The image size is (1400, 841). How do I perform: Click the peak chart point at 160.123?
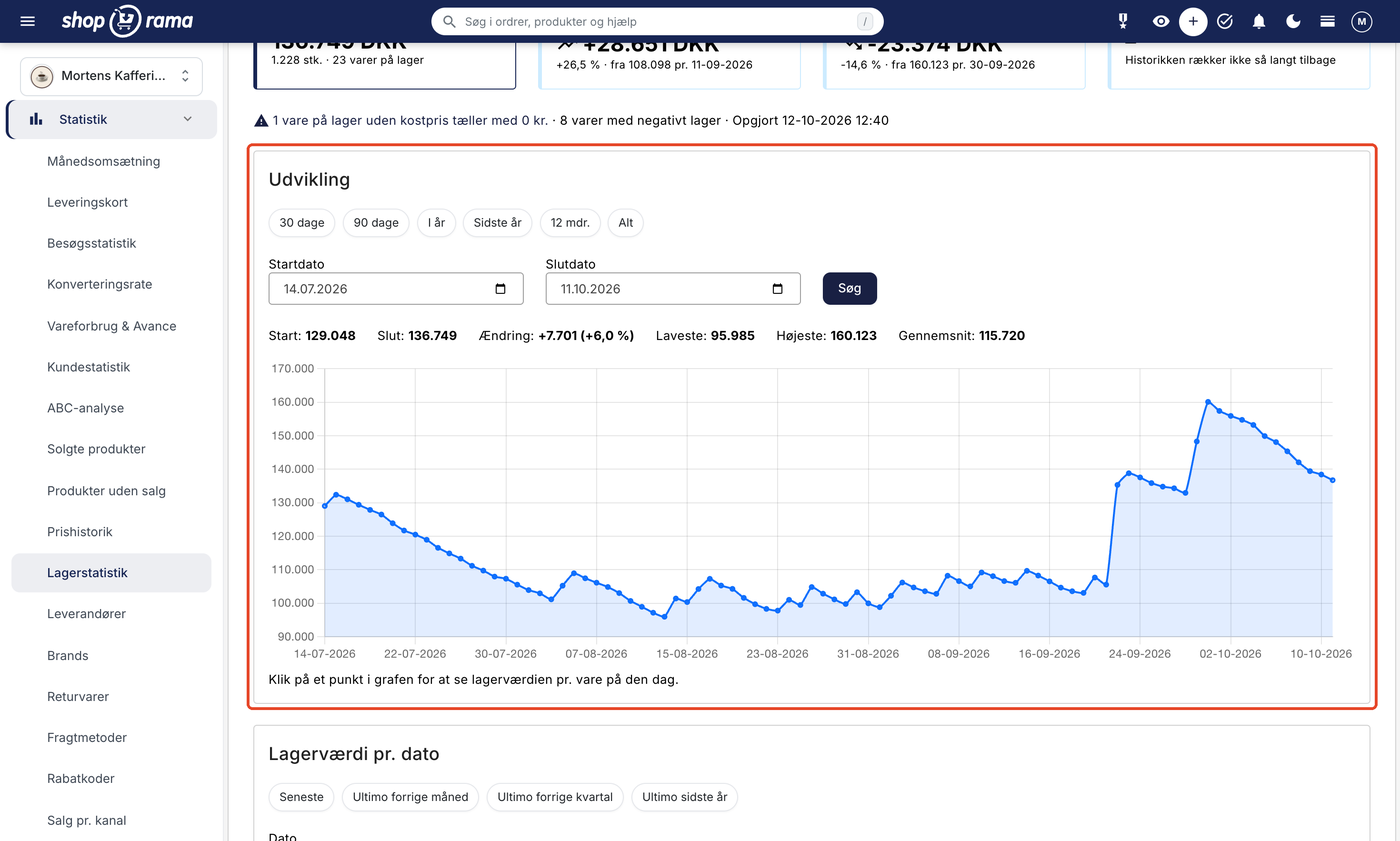pyautogui.click(x=1208, y=402)
